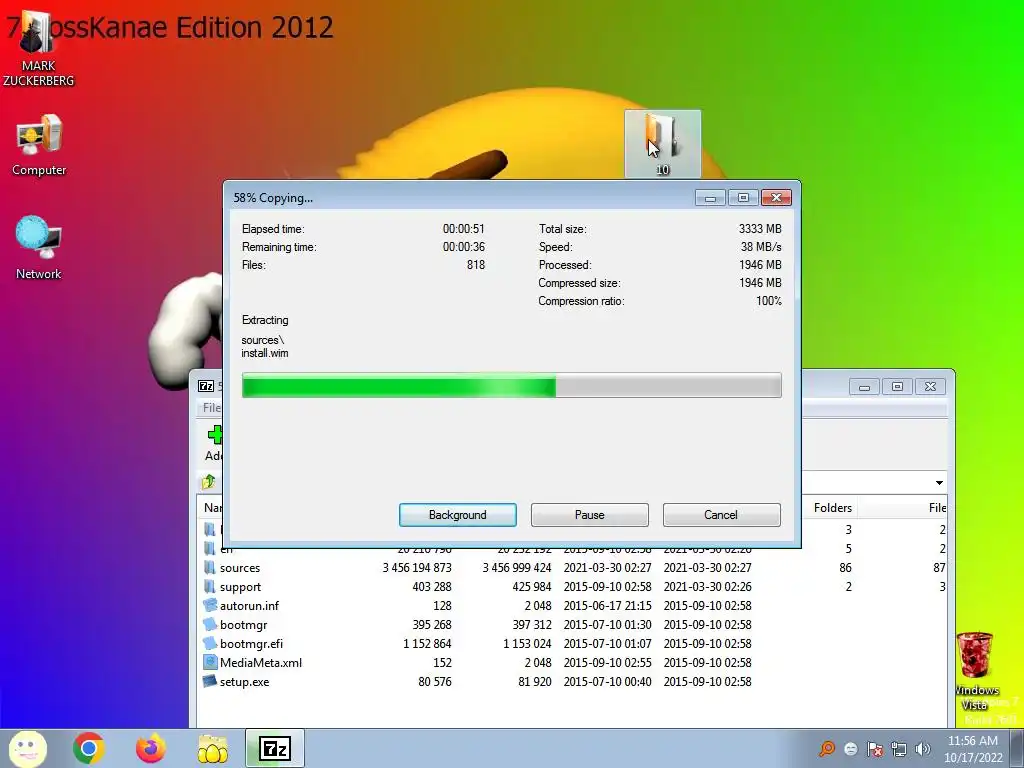Screen dimensions: 1024x768
Task: Open the MARK ZUCKERBERG desktop icon
Action: coord(38,50)
